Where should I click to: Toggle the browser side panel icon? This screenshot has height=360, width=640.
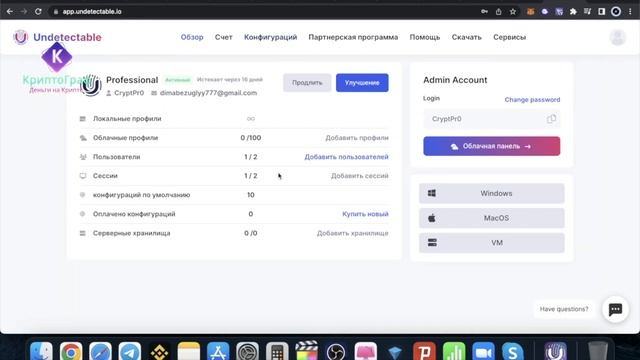[x=601, y=11]
